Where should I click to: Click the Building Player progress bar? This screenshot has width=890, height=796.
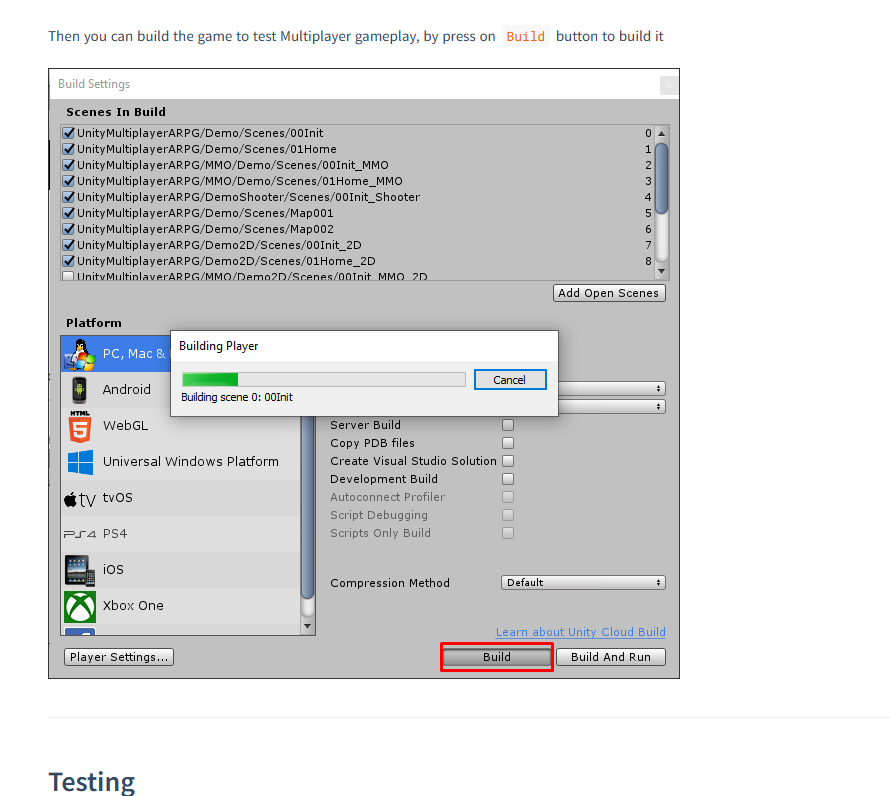tap(324, 379)
